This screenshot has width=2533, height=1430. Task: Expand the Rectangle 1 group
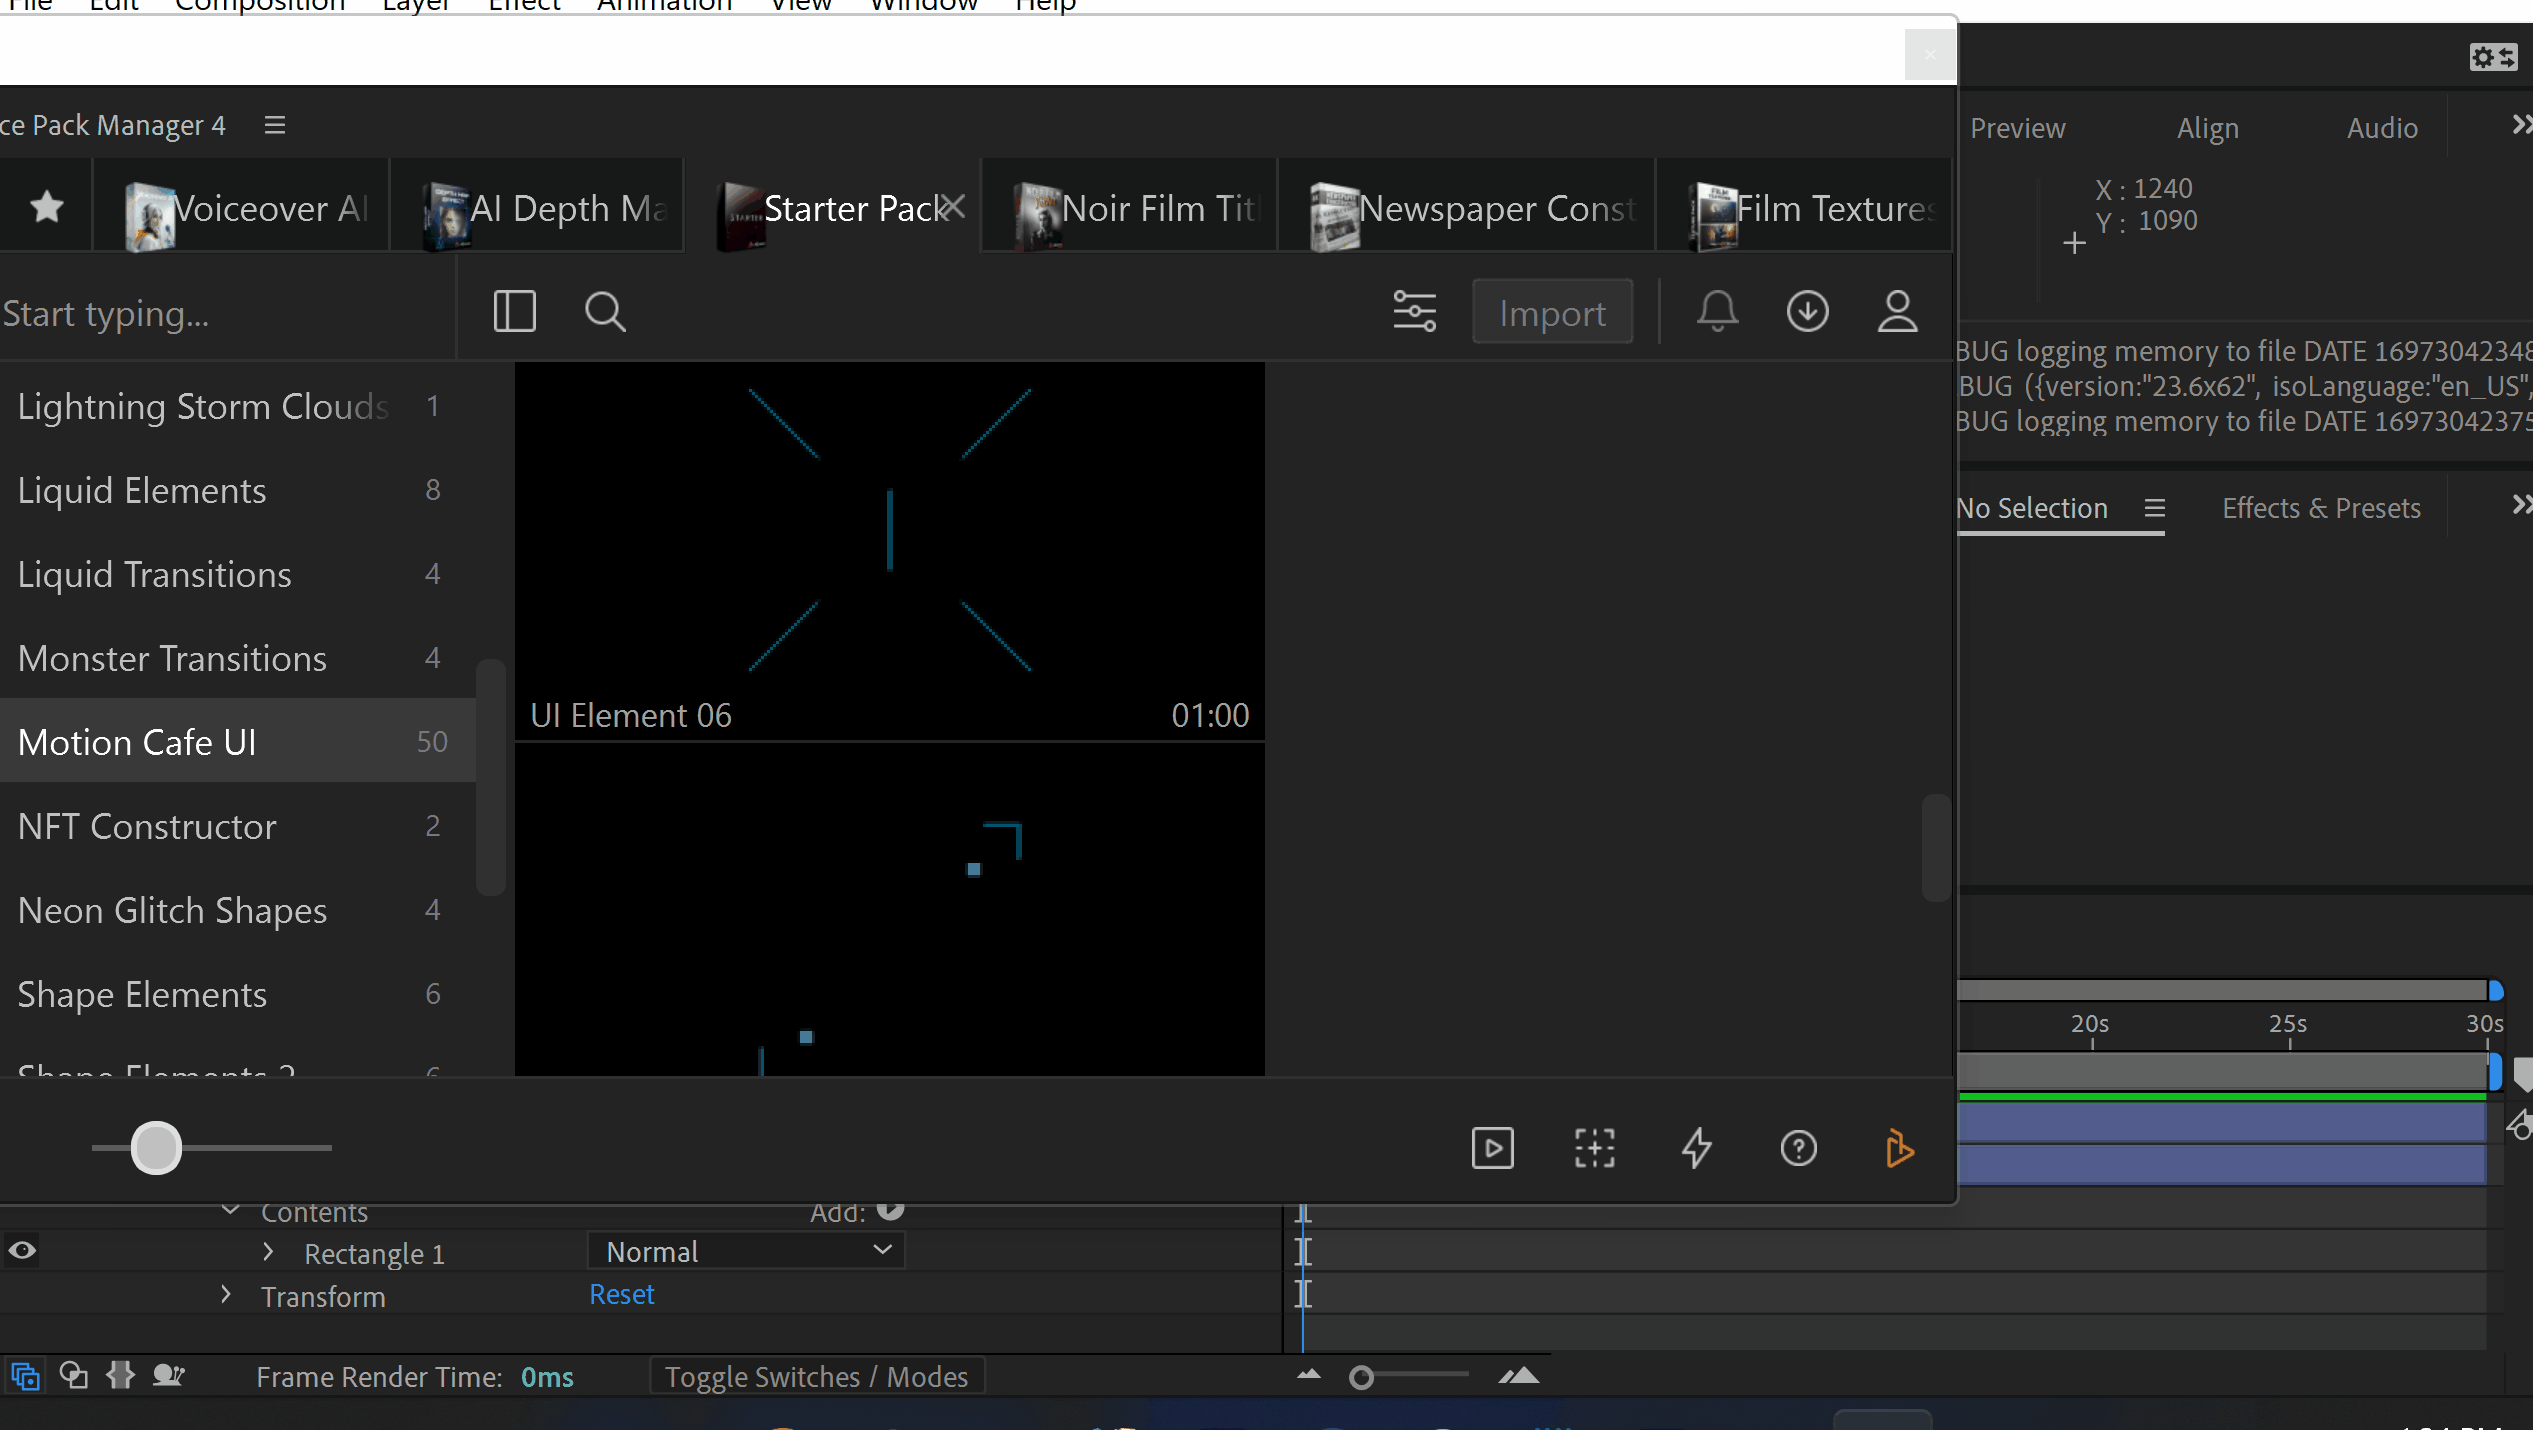click(x=268, y=1252)
